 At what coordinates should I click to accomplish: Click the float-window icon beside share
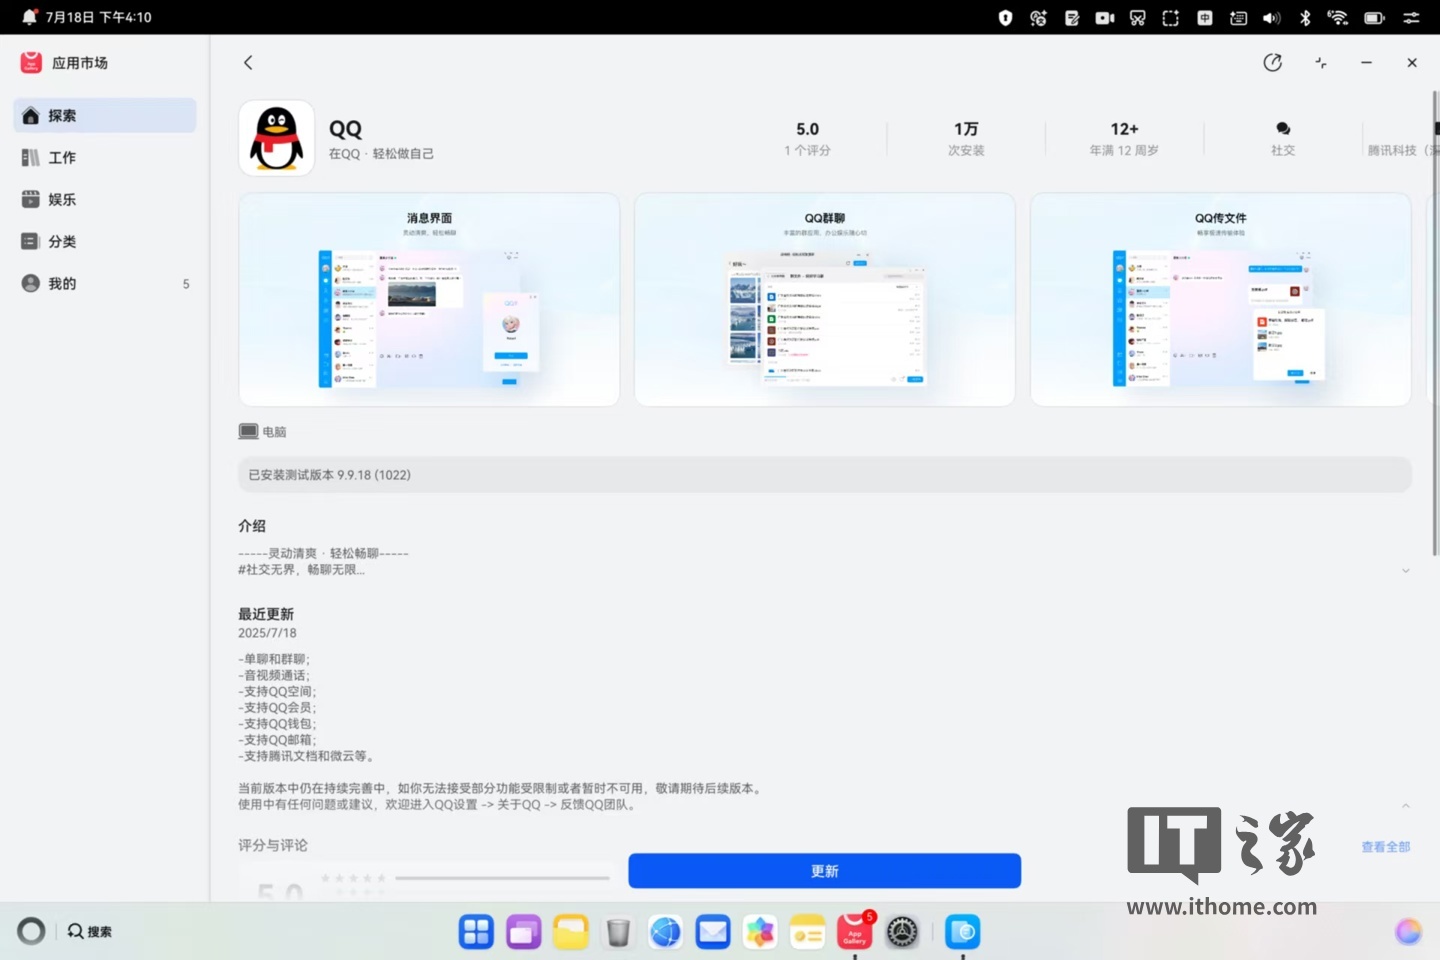click(x=1320, y=62)
